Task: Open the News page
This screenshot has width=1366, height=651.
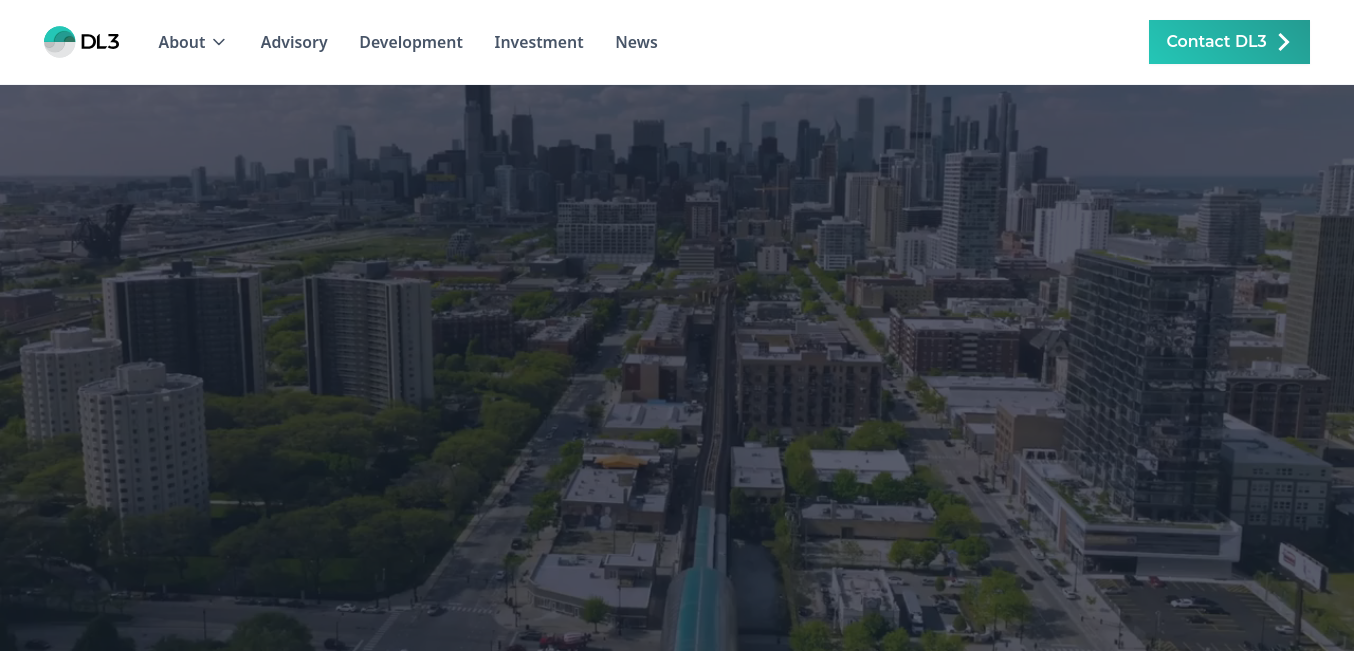Action: point(636,42)
